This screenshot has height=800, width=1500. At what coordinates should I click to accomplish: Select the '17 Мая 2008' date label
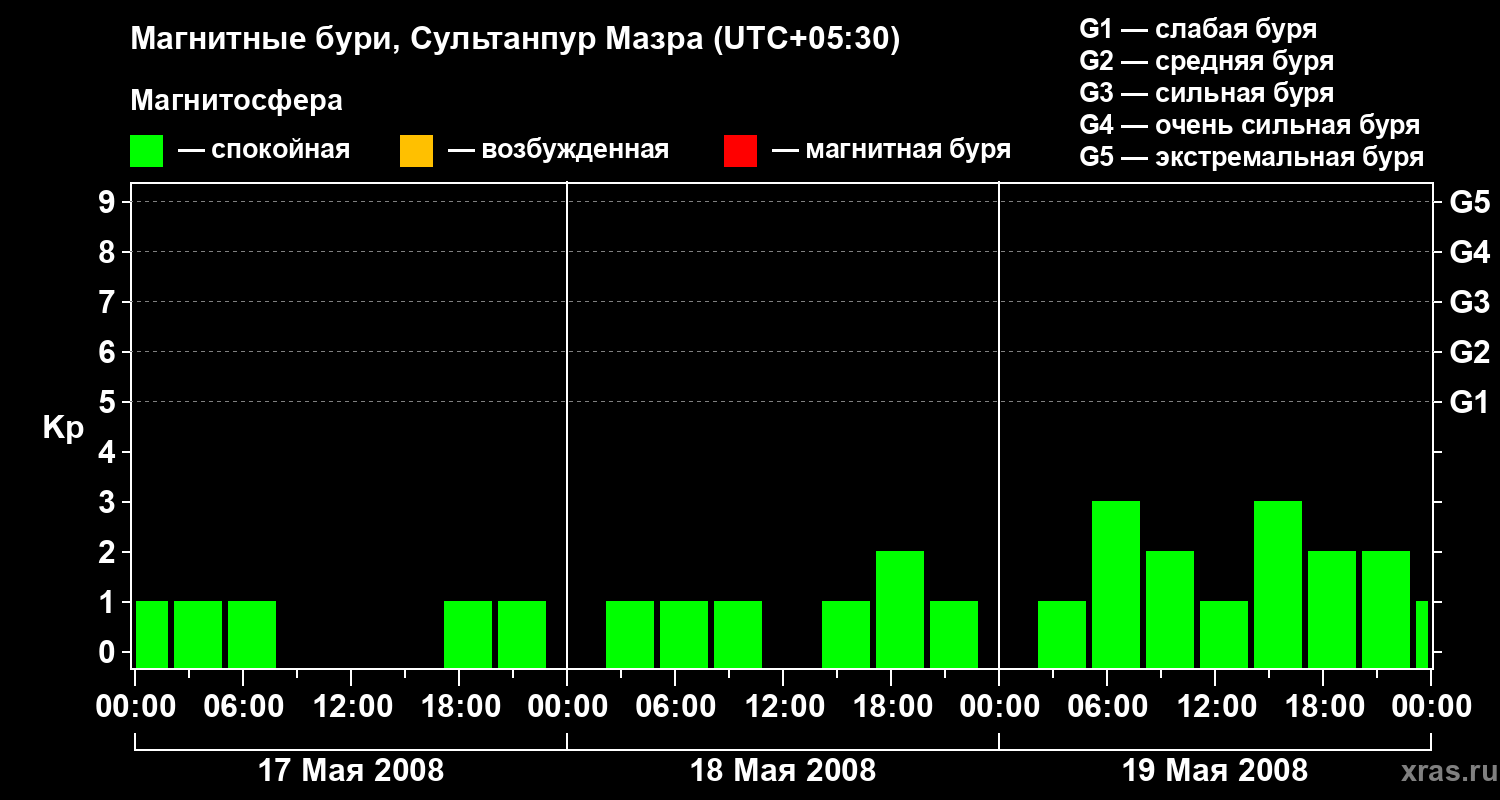click(x=351, y=771)
